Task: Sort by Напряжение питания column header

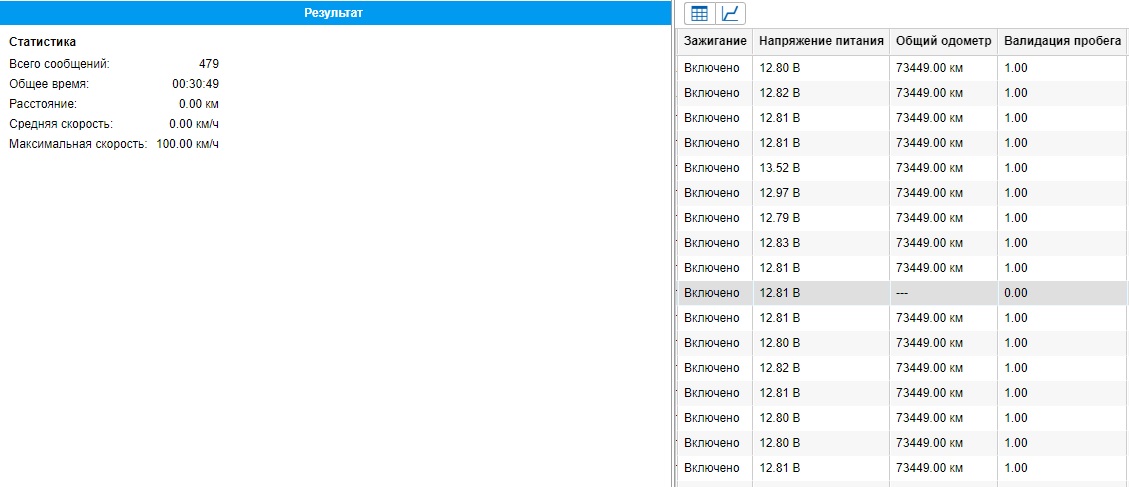Action: tap(821, 41)
